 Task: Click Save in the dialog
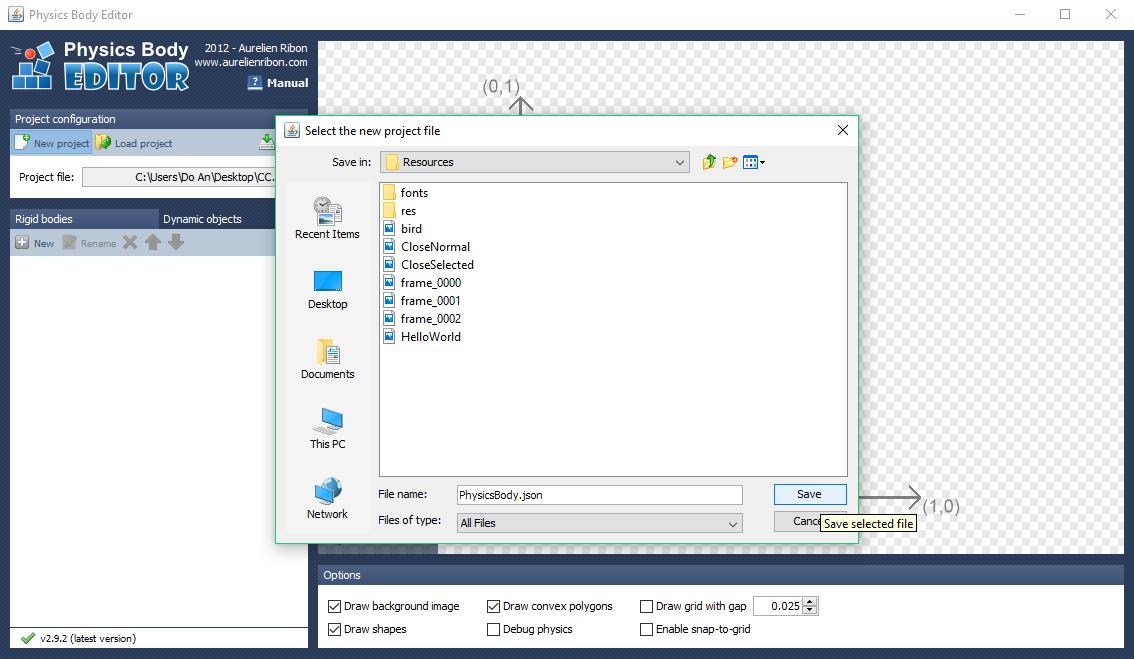pos(809,494)
